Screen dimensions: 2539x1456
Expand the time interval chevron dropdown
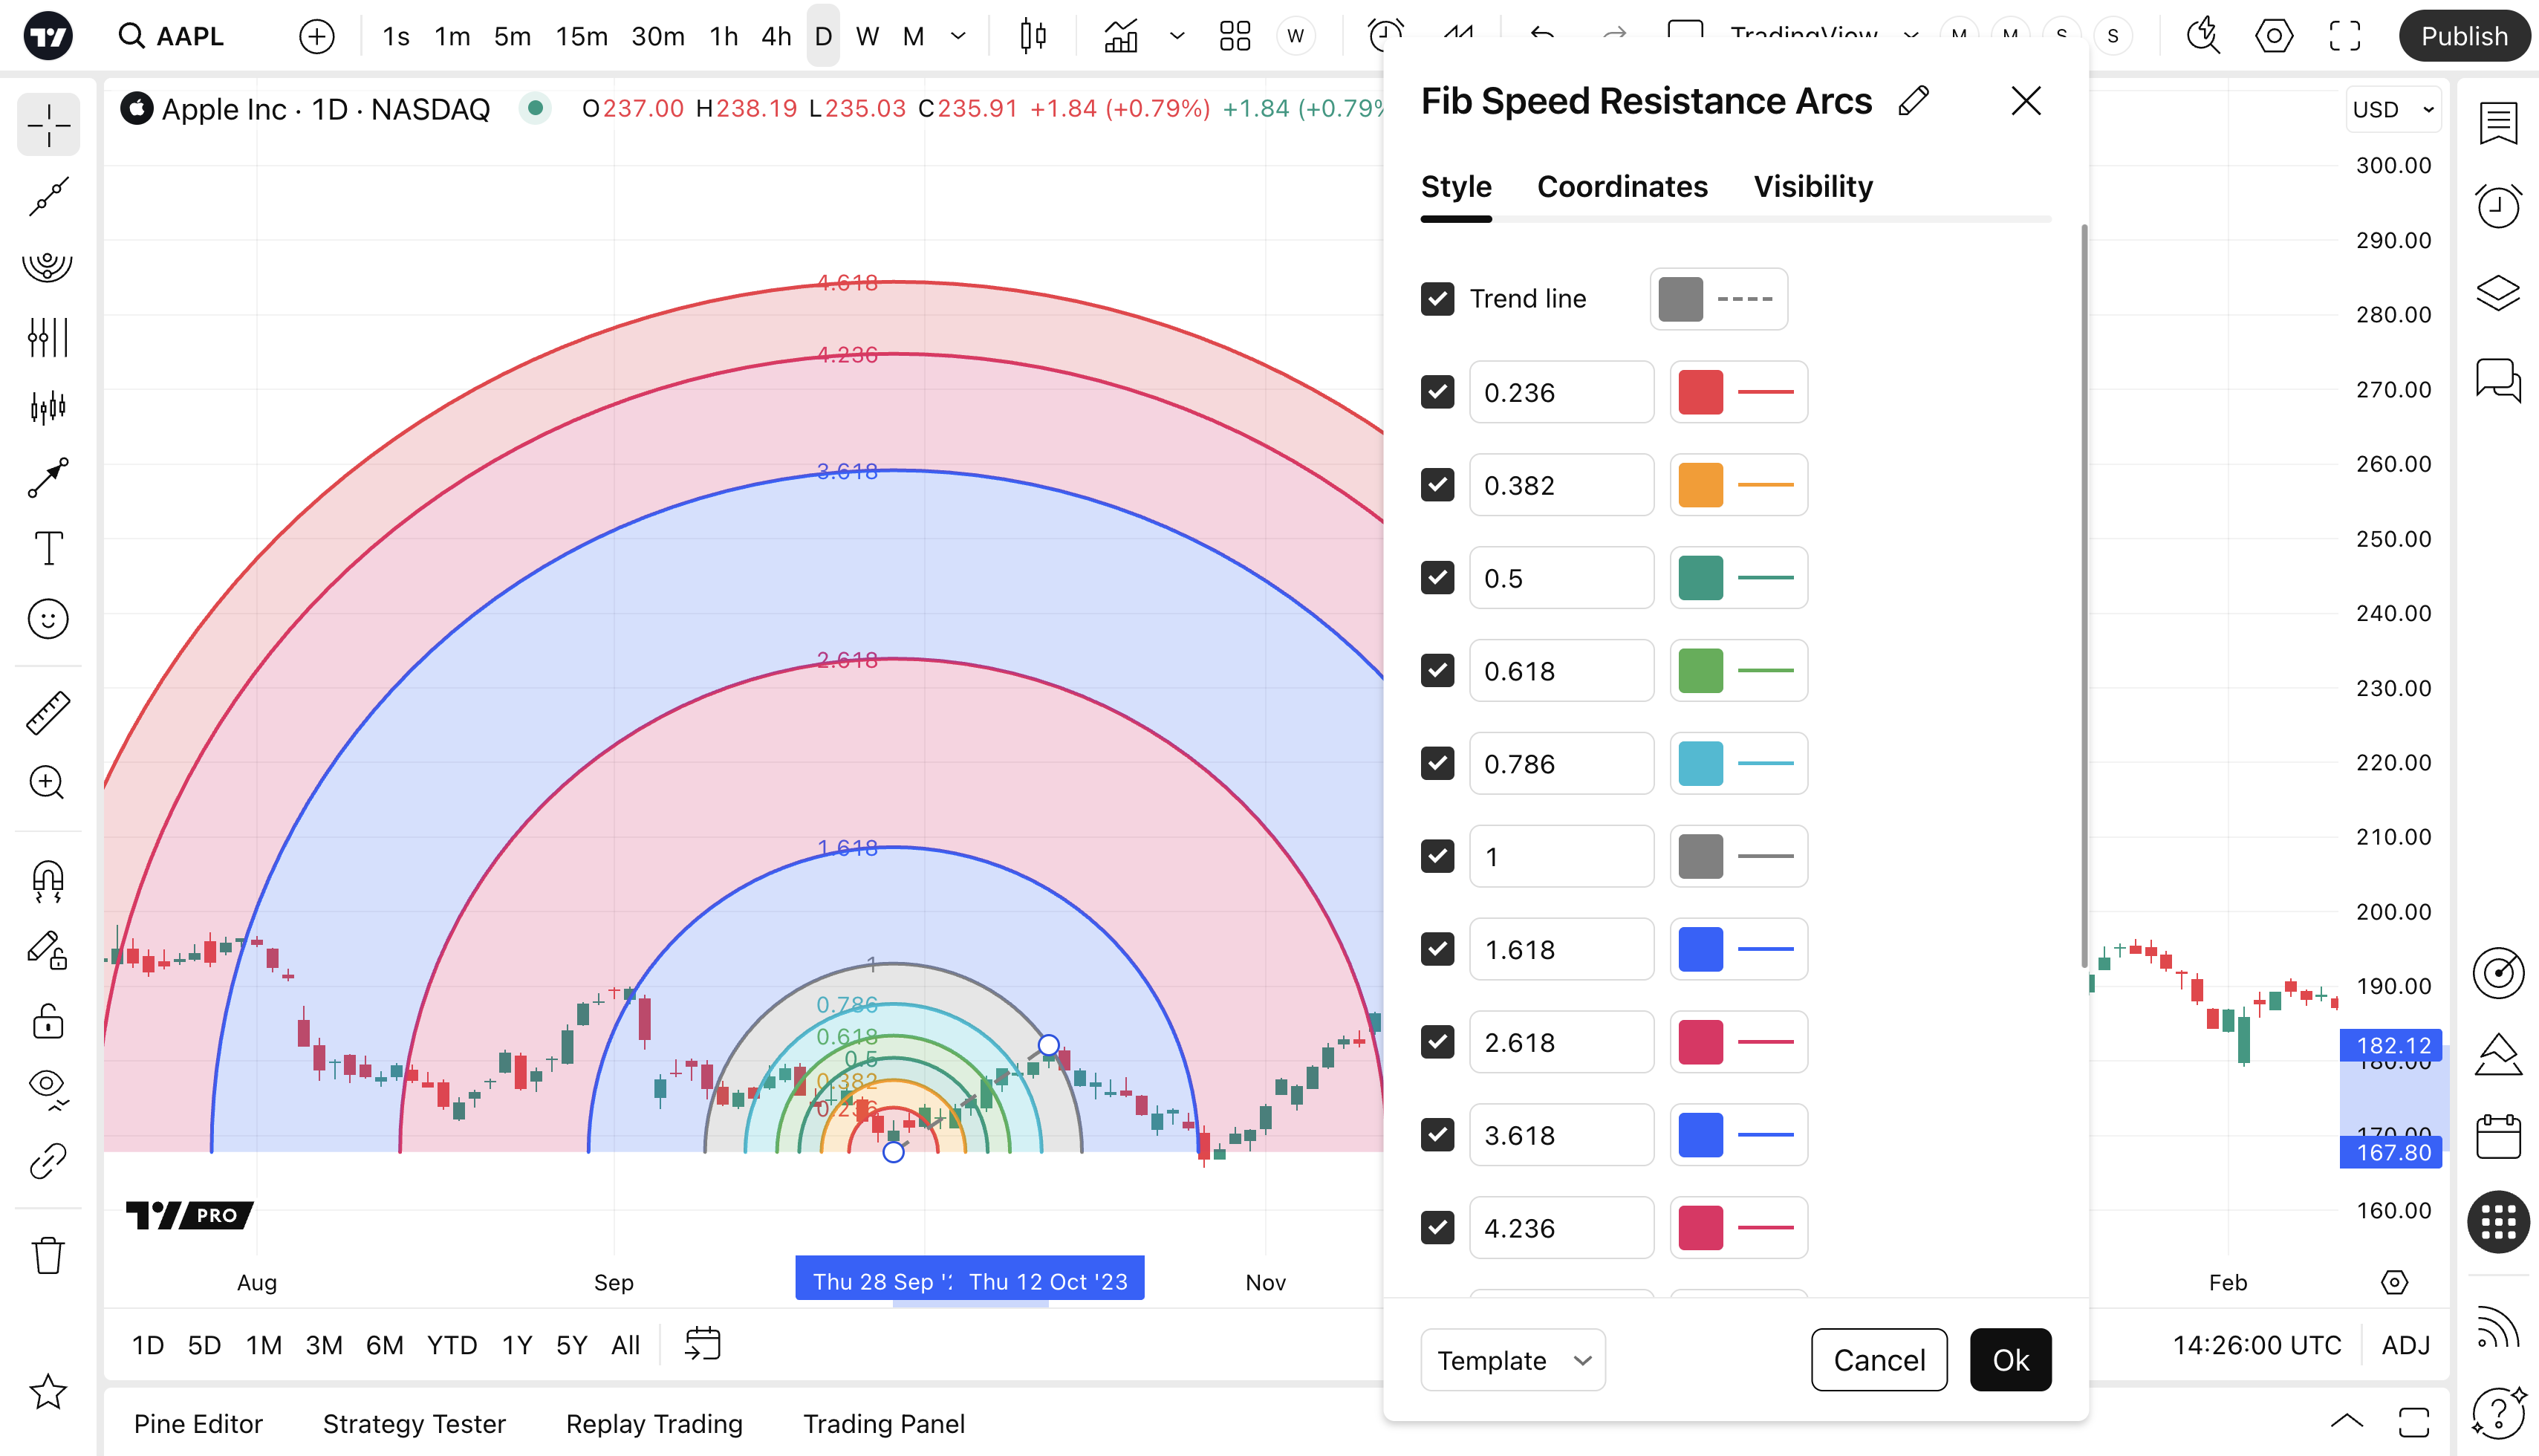point(957,37)
